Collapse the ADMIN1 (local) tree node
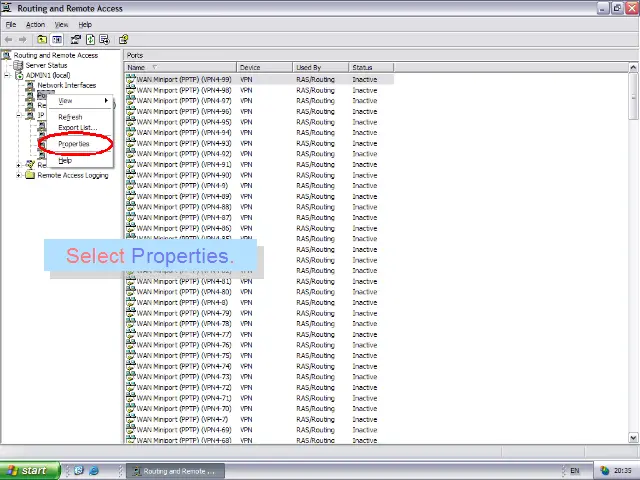This screenshot has height=480, width=640. tap(7, 76)
